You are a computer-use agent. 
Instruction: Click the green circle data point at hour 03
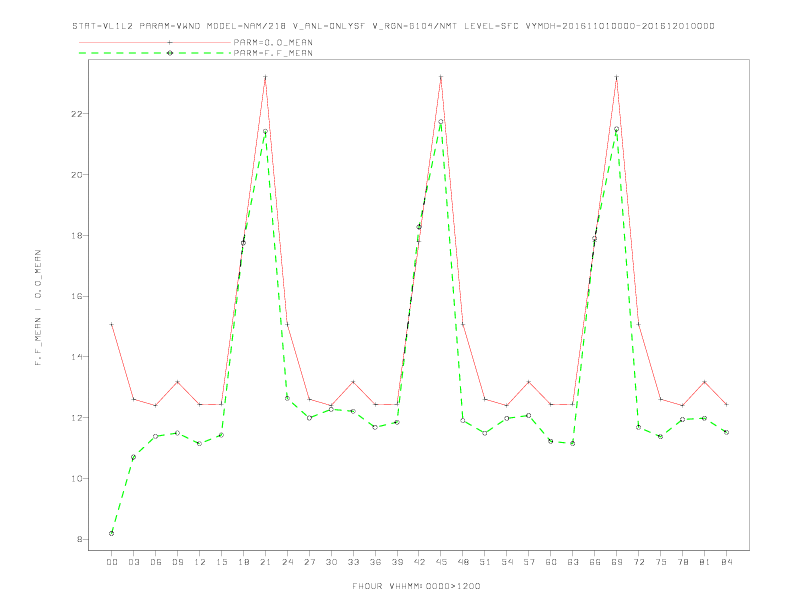(x=133, y=457)
